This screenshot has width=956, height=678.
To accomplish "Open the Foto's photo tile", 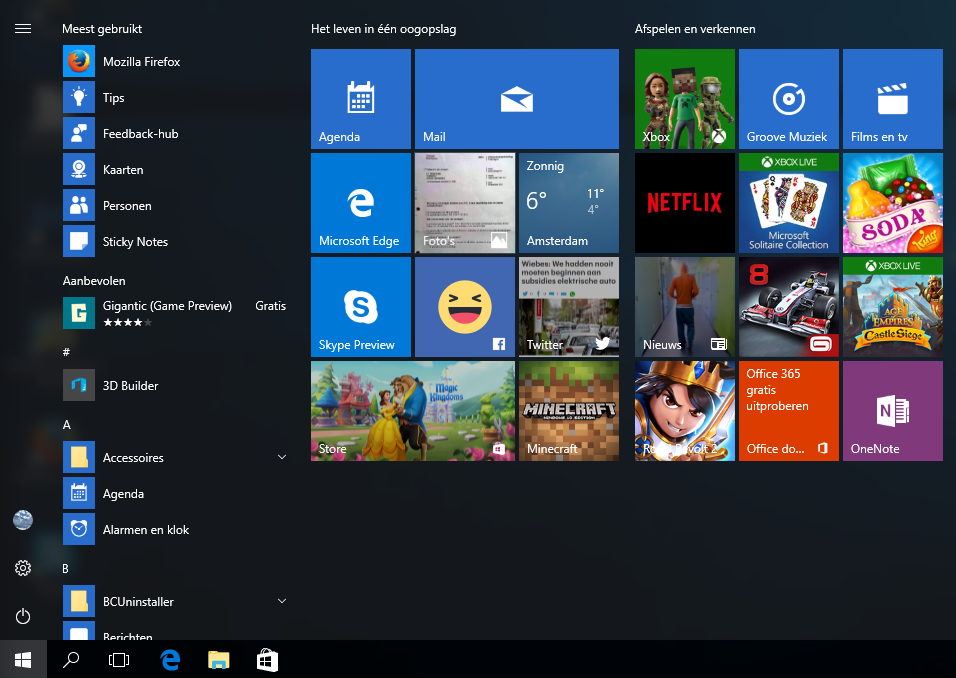I will (x=464, y=203).
